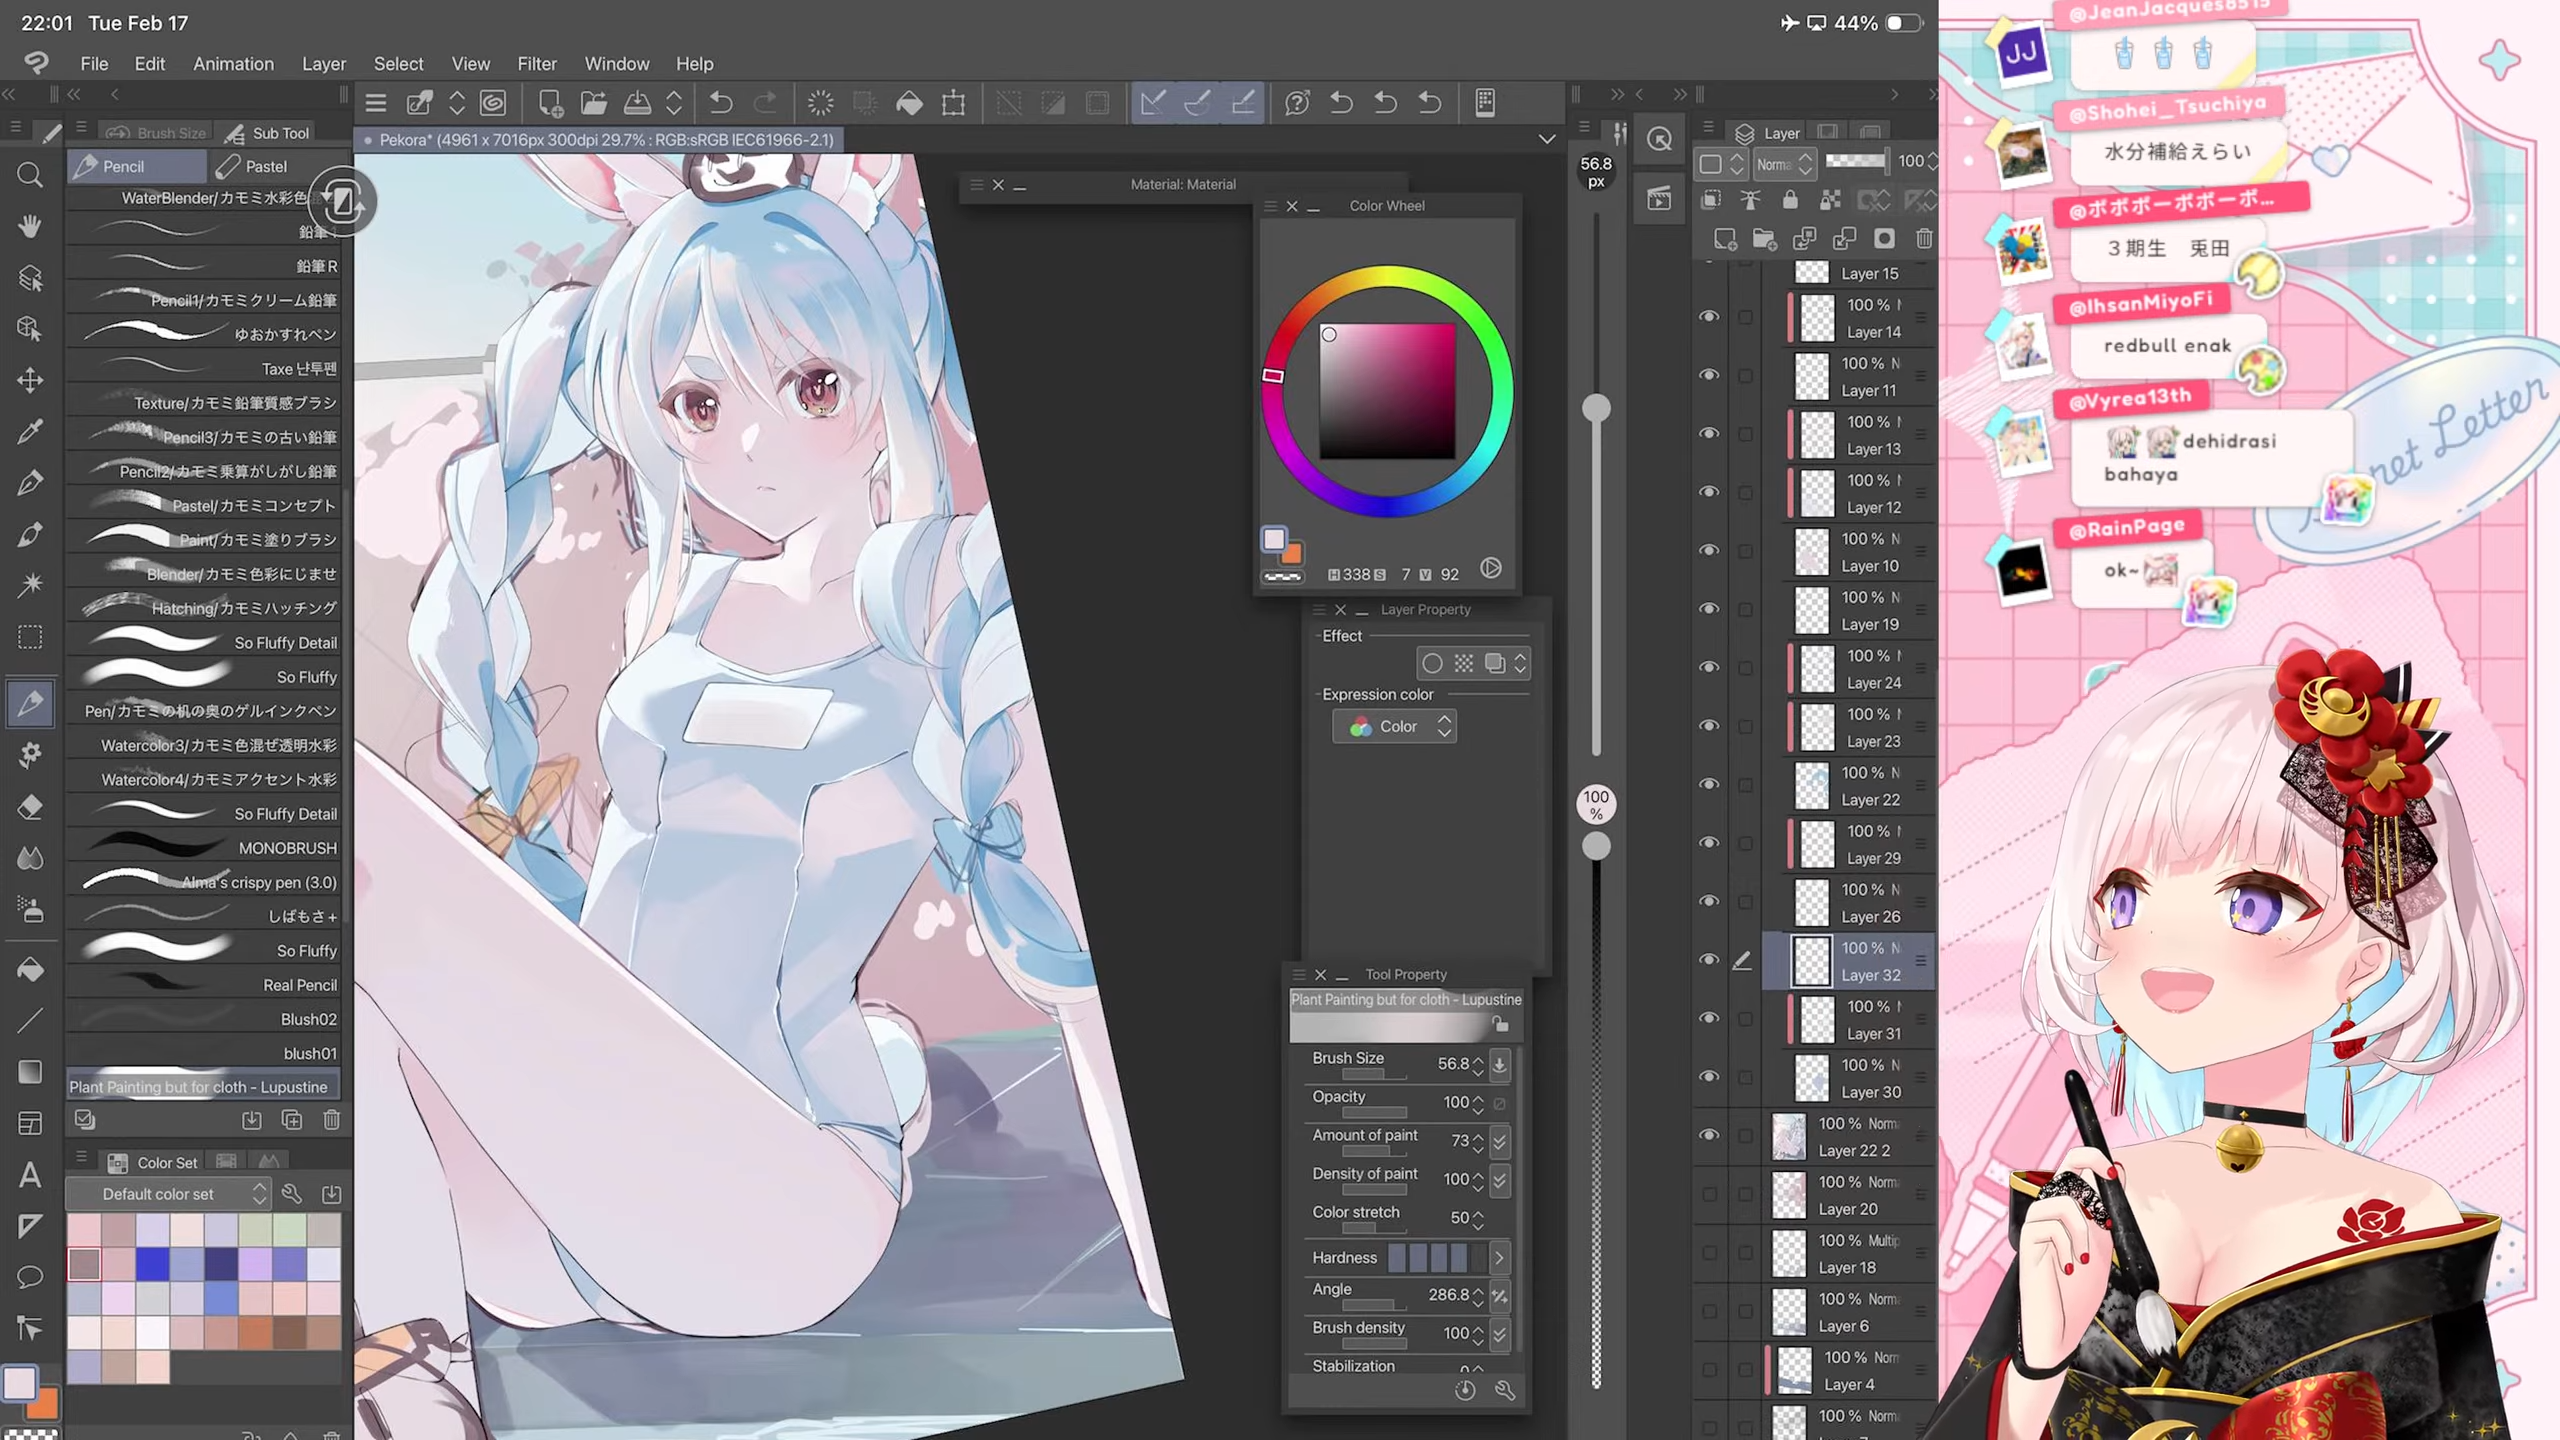Image resolution: width=2560 pixels, height=1440 pixels.
Task: Click the Fill bucket icon in the command bar
Action: 909,102
